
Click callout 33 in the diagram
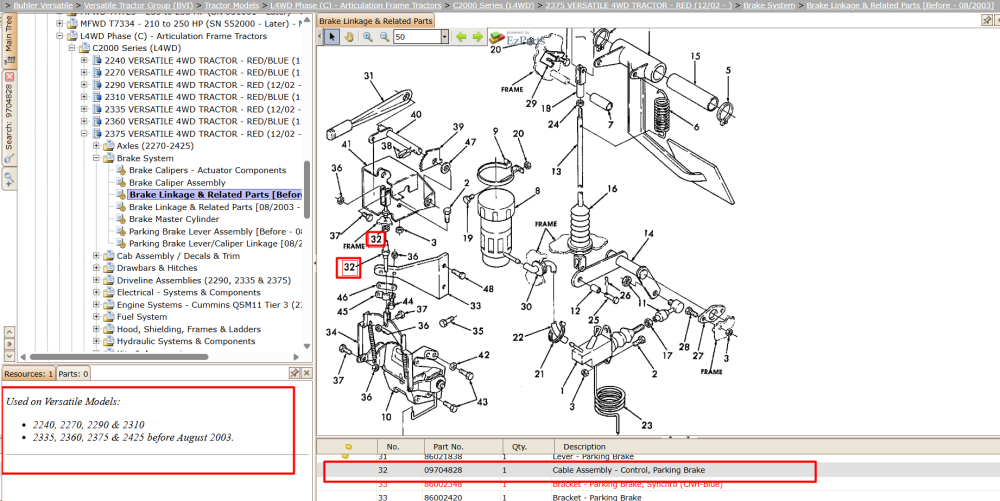(476, 306)
